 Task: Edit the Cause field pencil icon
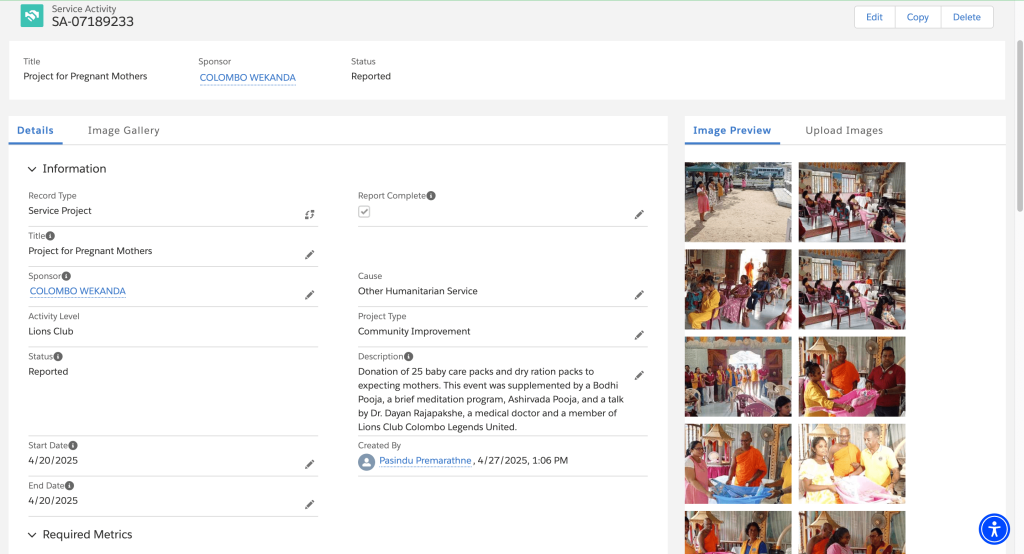pos(639,295)
